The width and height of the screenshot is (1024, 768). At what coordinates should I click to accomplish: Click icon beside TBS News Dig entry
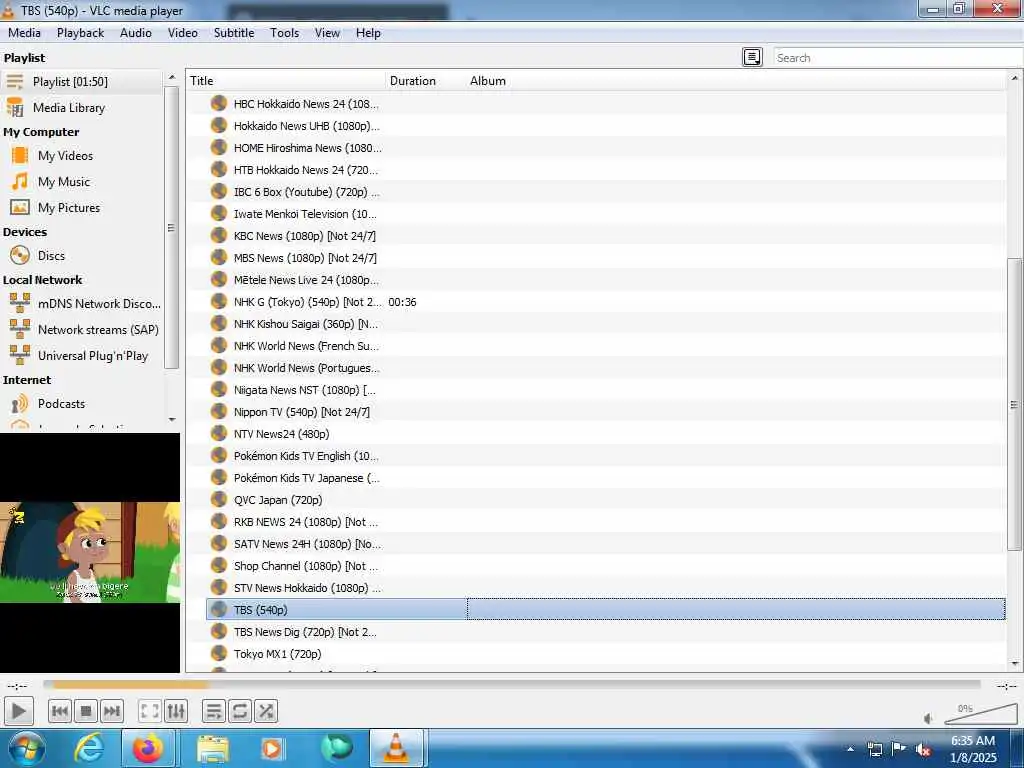[x=219, y=631]
